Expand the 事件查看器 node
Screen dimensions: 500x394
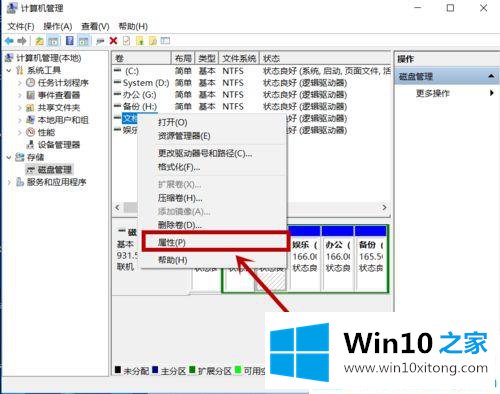(20, 95)
